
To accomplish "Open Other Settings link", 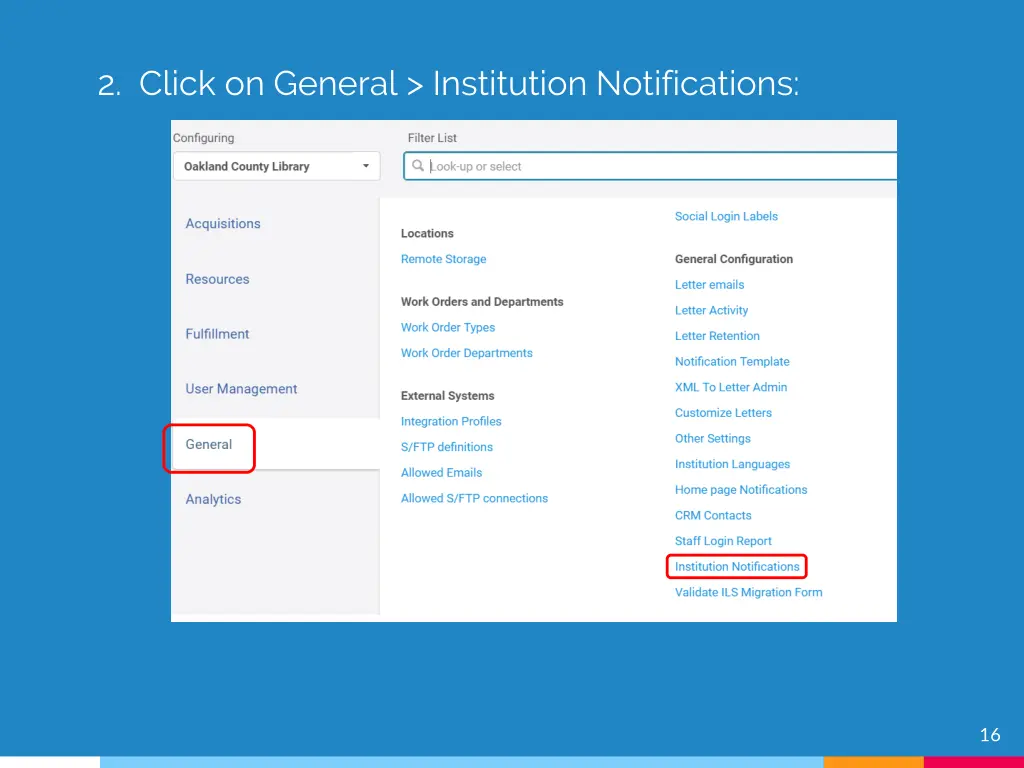I will [712, 438].
